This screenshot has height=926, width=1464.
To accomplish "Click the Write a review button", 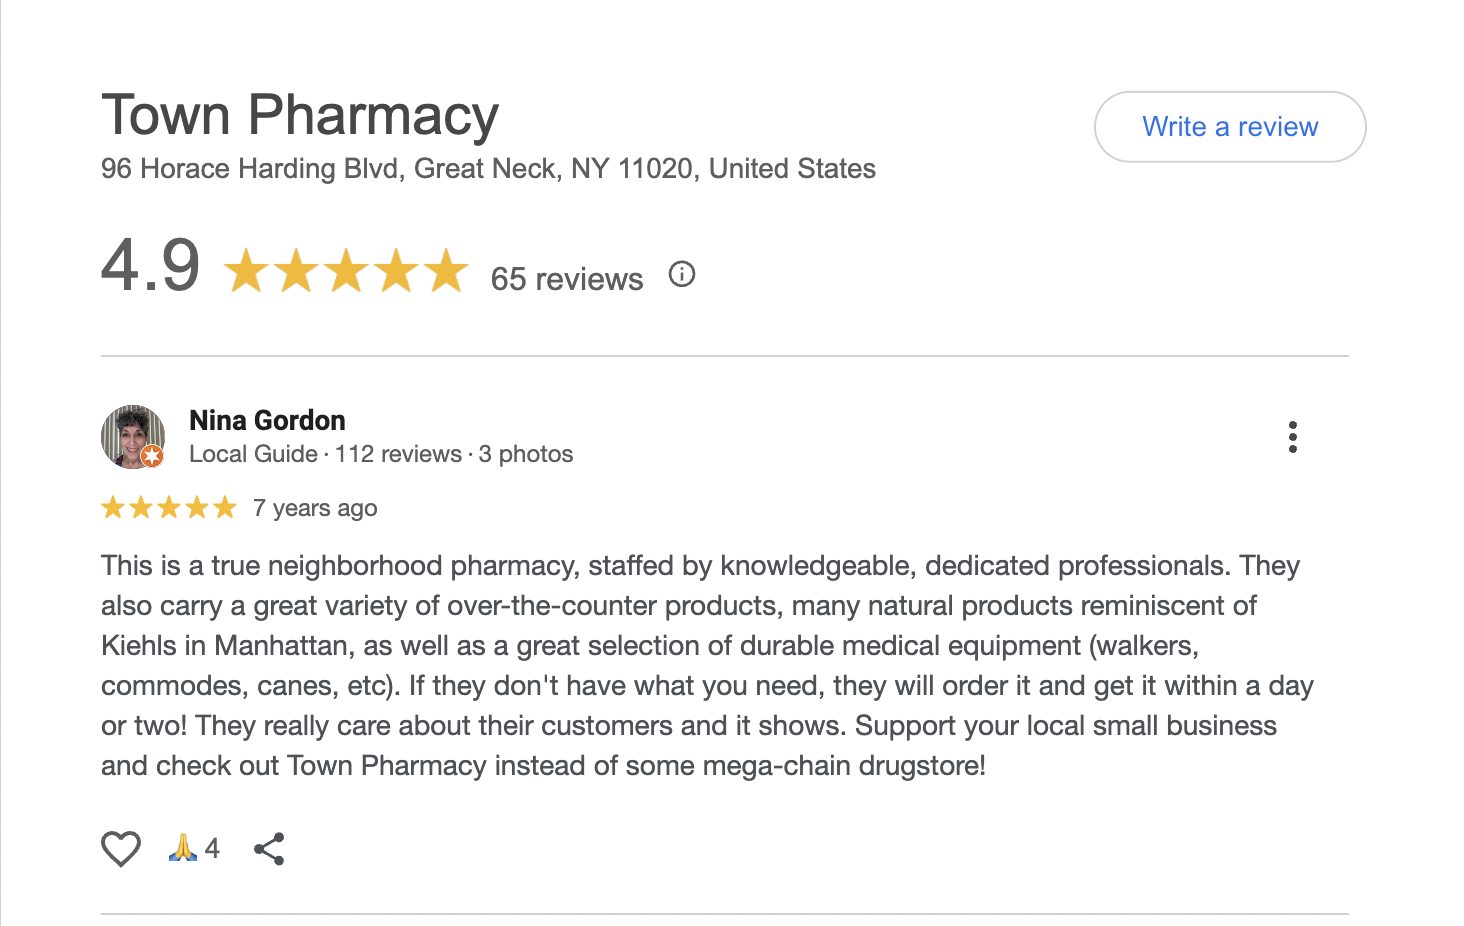I will (x=1229, y=127).
